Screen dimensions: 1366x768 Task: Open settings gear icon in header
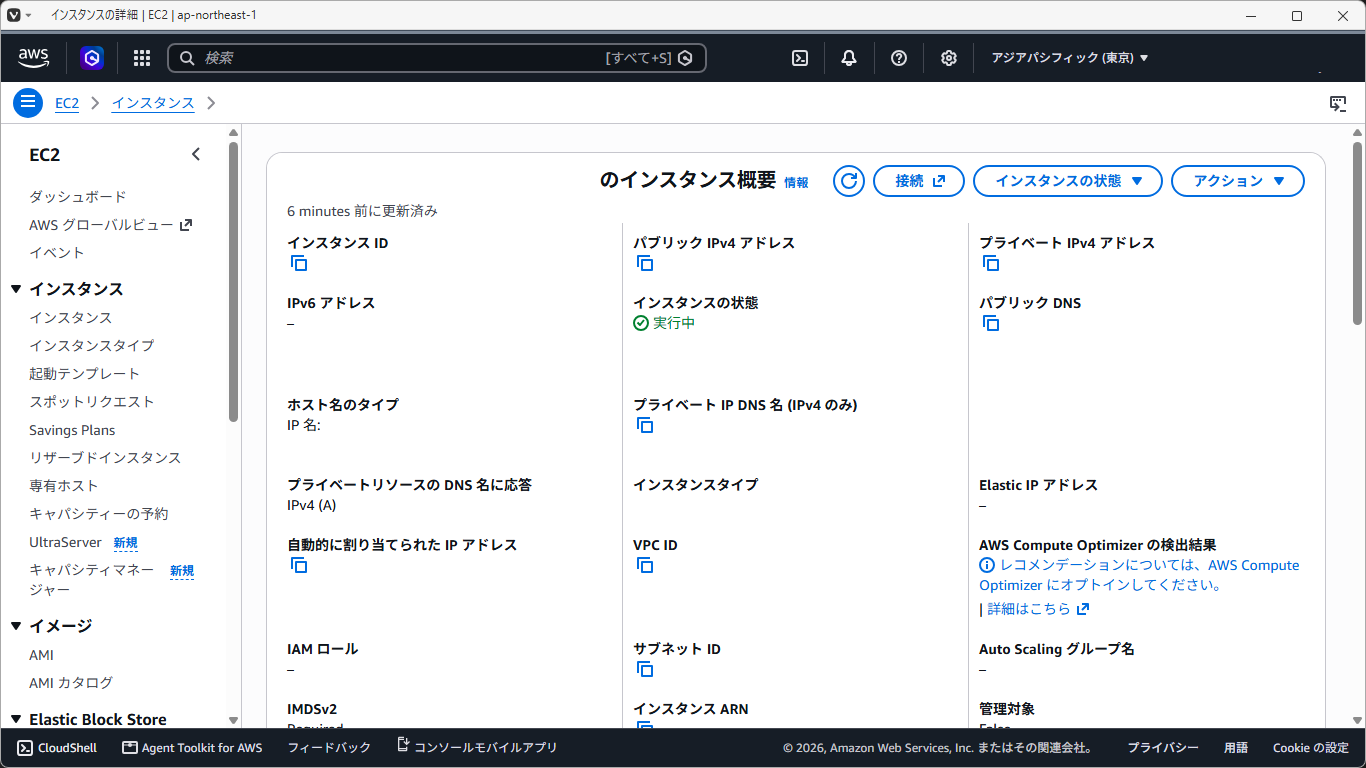click(x=949, y=58)
